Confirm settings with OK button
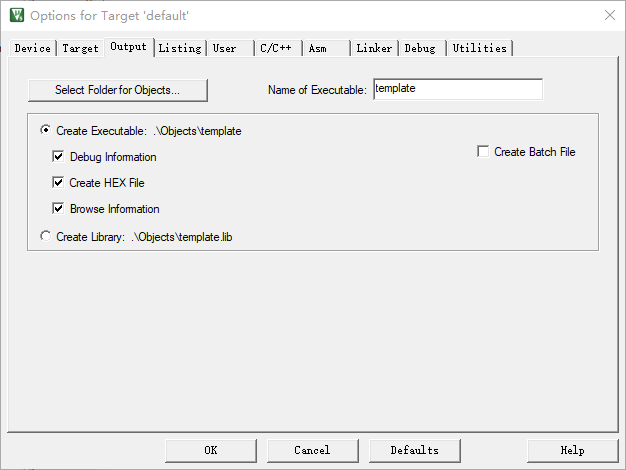Screen dimensions: 626x470 [211, 451]
